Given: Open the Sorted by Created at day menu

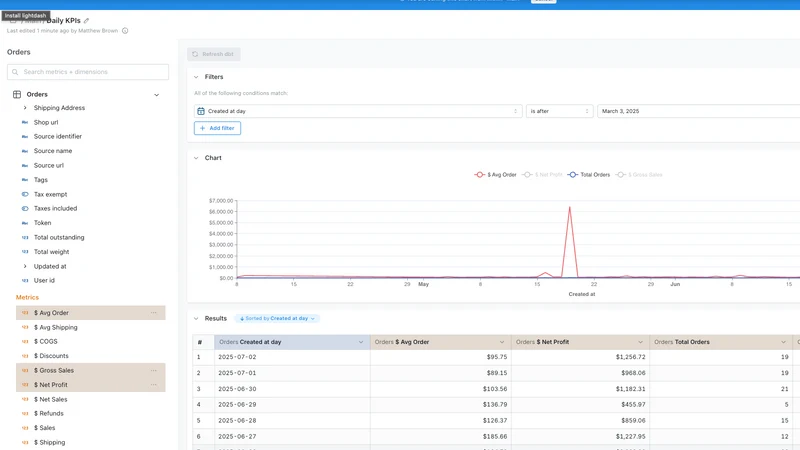Looking at the screenshot, I should coord(277,318).
